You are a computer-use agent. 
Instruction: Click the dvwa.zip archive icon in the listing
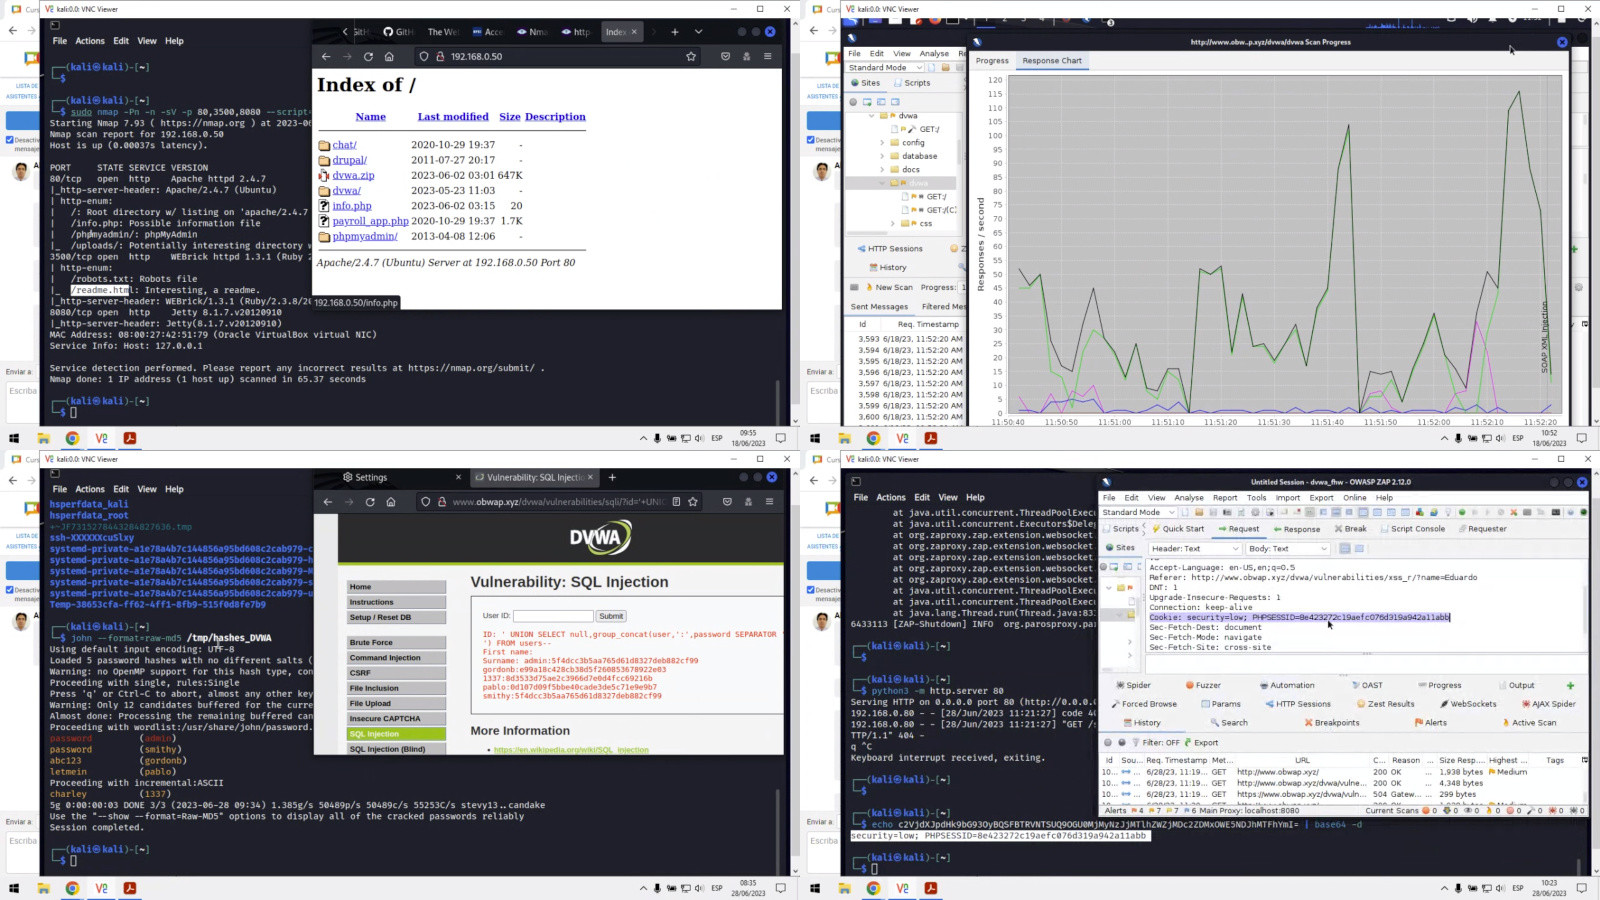click(324, 176)
